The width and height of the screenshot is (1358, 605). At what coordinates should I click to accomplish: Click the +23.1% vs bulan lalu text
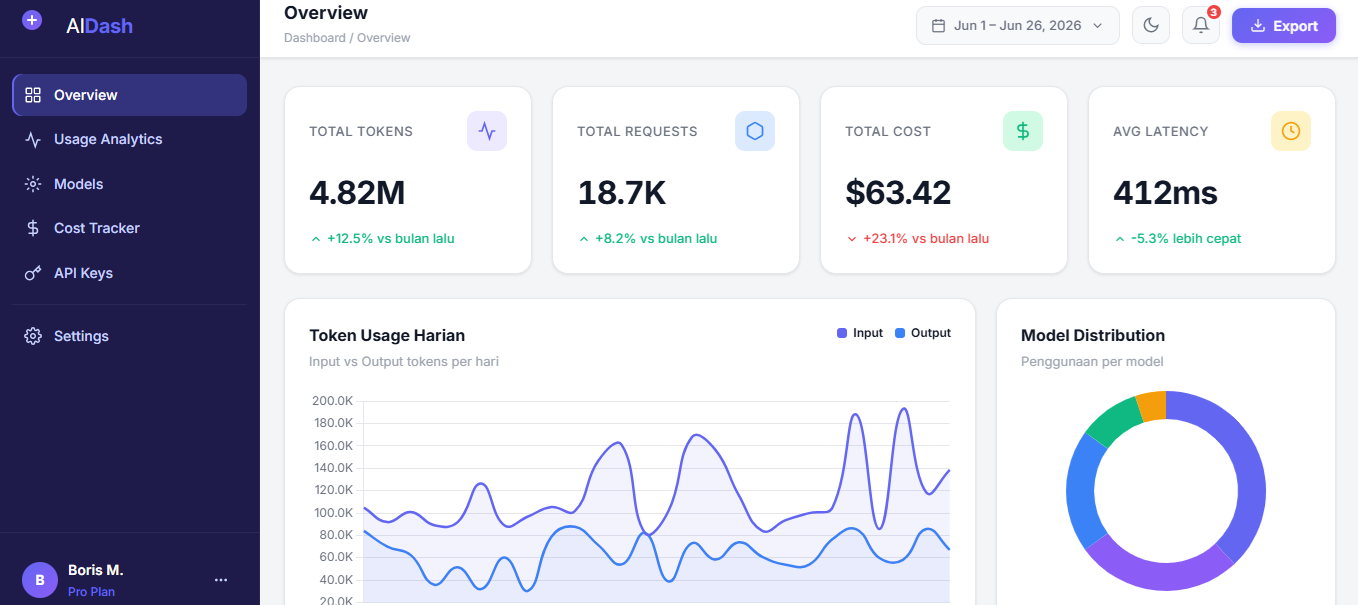926,239
